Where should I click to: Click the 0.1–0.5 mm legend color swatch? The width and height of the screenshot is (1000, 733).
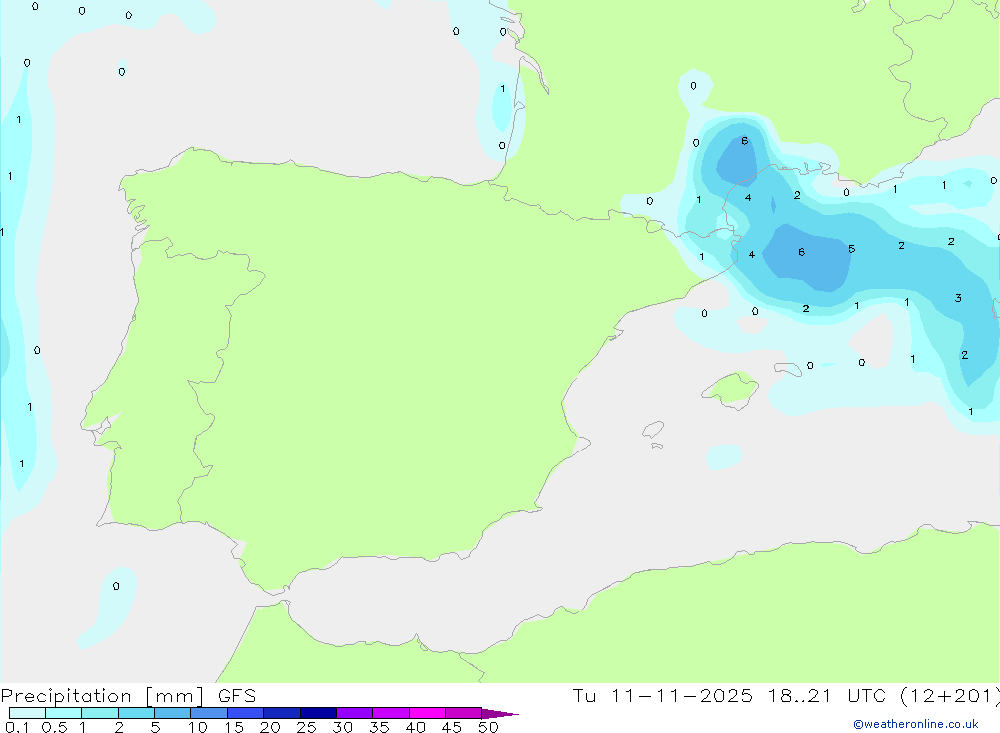pos(27,713)
